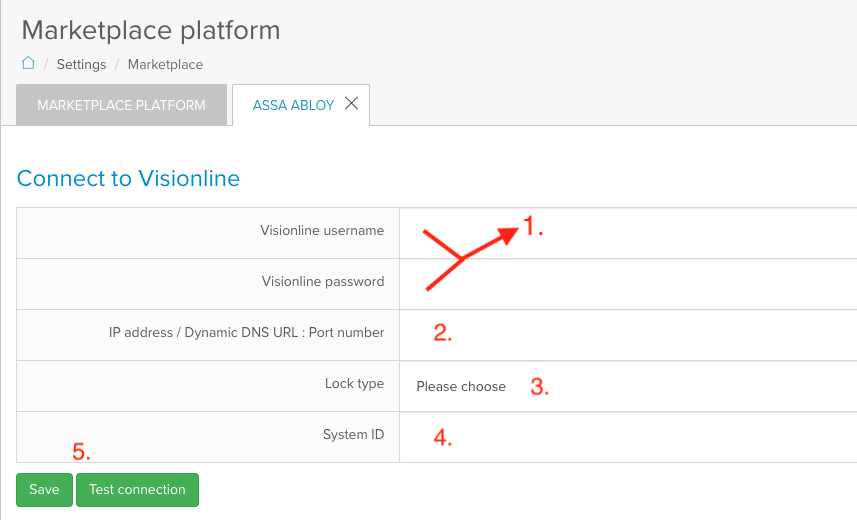Click the 'Connect to Visionline' heading
The image size is (857, 520).
(128, 179)
